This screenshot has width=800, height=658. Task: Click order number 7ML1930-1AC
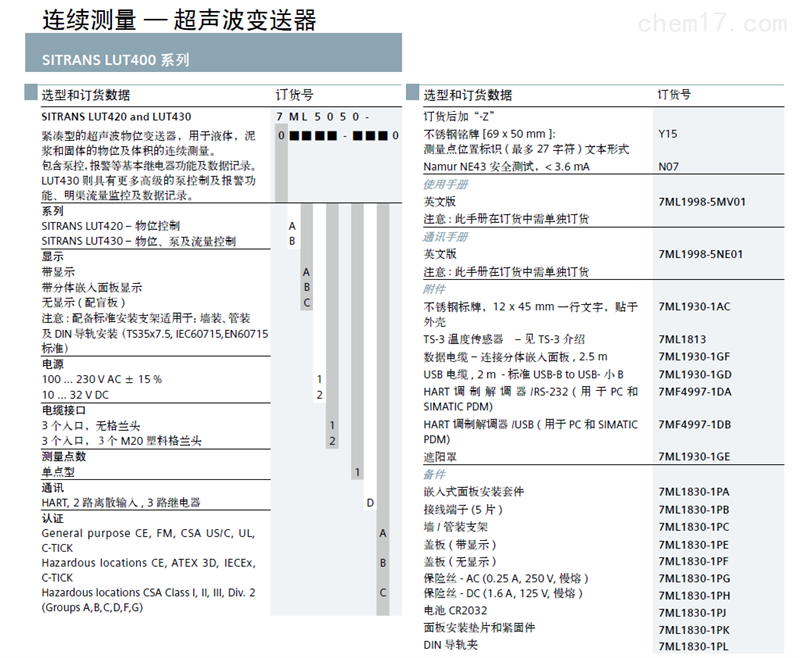[694, 307]
